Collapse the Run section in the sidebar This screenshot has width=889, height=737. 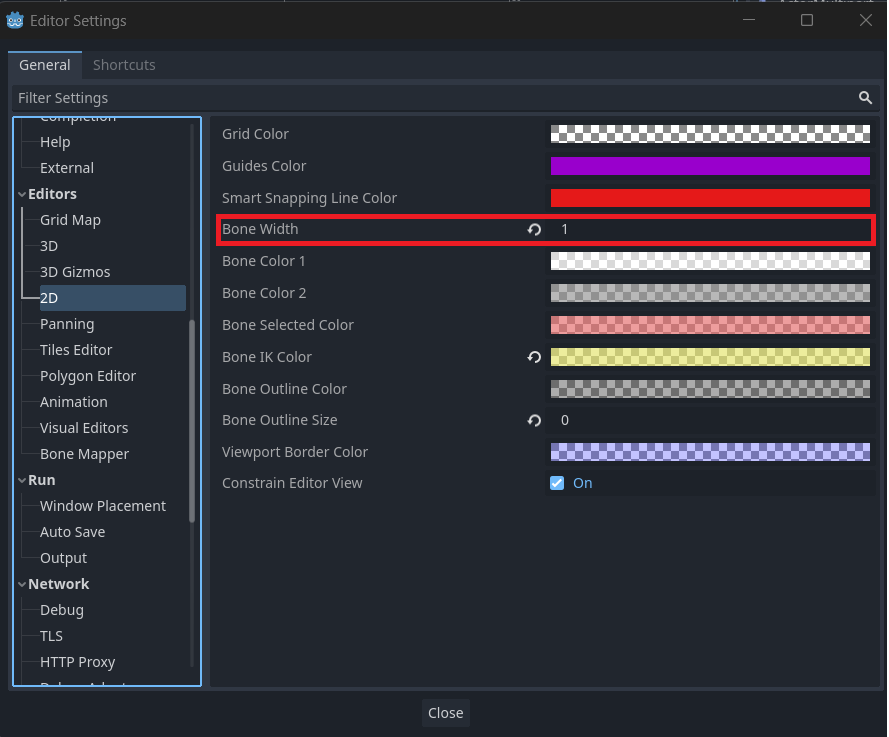point(22,480)
